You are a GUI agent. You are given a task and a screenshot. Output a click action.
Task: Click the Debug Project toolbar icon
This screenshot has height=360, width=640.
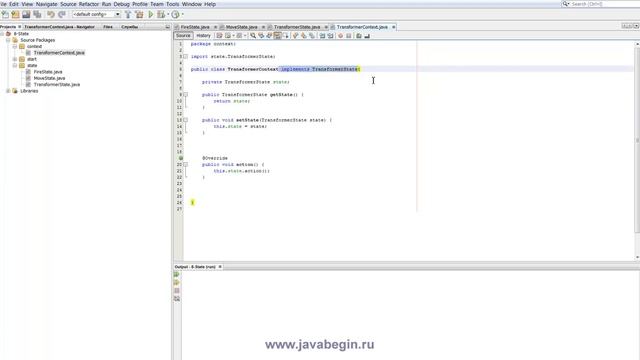tap(161, 15)
